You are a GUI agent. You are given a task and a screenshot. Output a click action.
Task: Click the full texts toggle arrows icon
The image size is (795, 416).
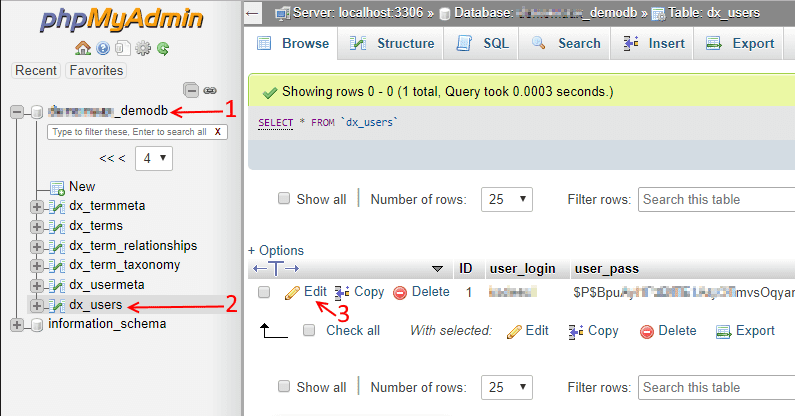(x=276, y=268)
